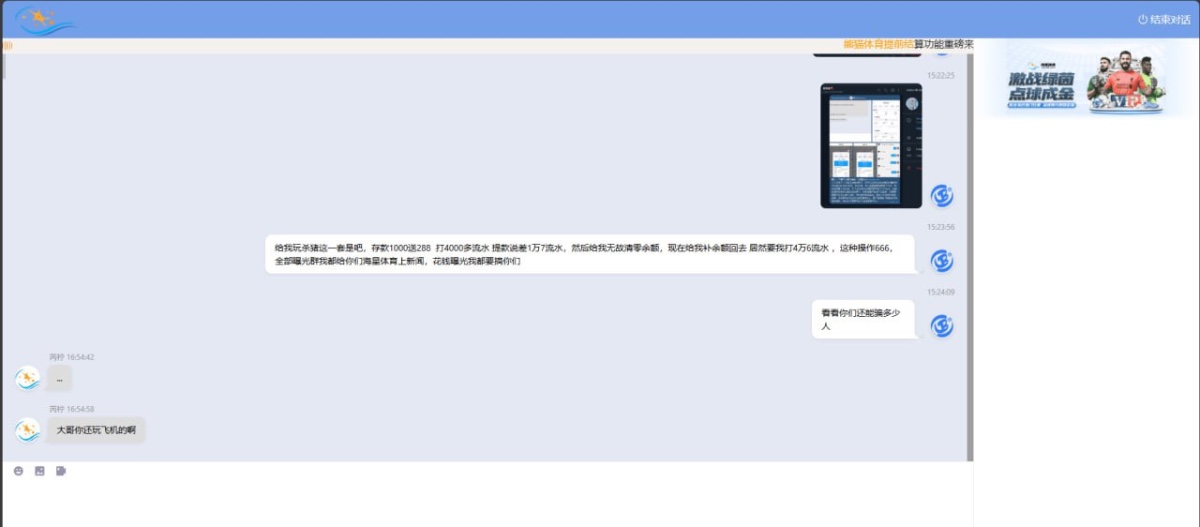Click the image upload icon
1200x527 pixels.
pyautogui.click(x=40, y=471)
